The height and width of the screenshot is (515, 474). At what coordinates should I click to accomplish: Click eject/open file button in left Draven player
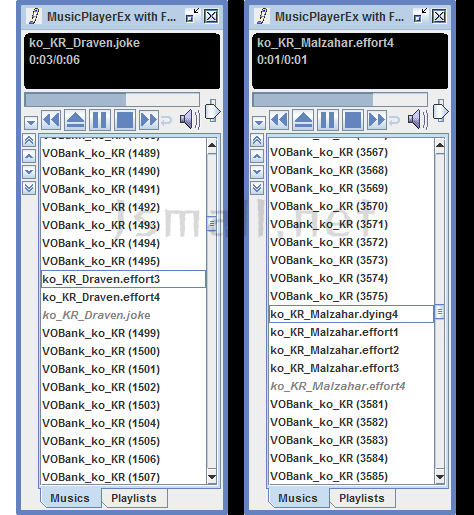pos(75,120)
